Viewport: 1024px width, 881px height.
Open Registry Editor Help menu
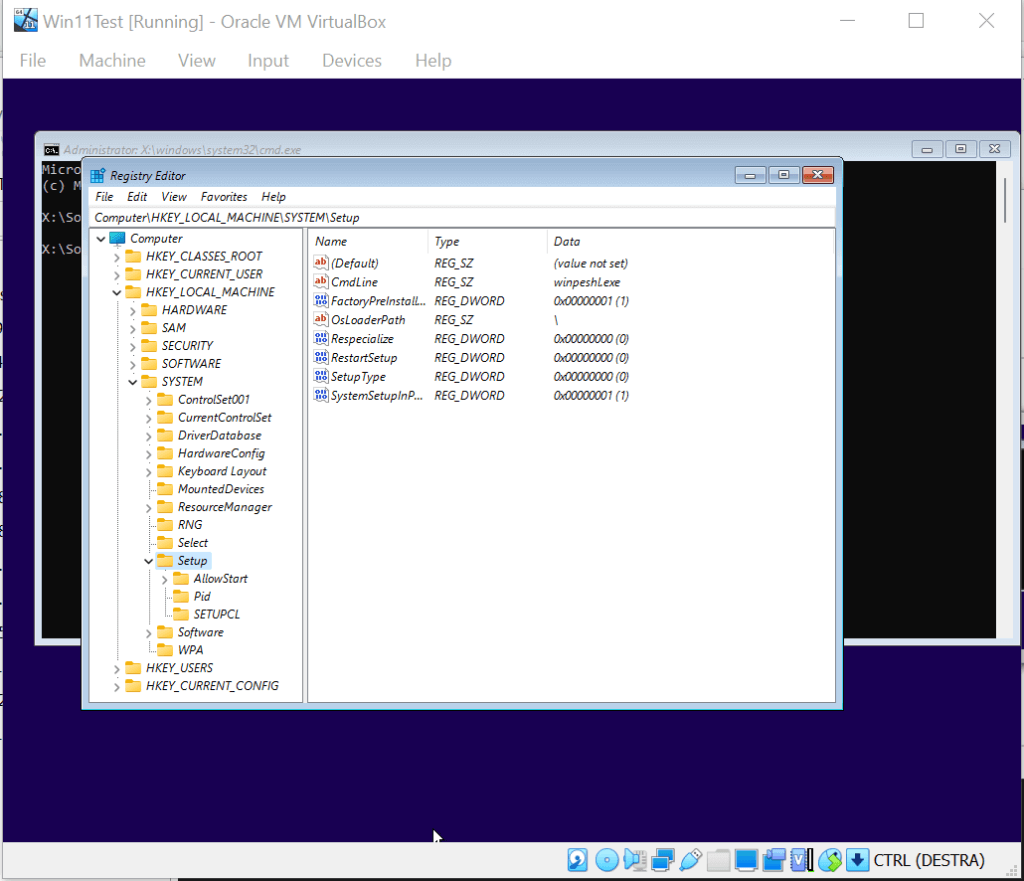pyautogui.click(x=274, y=197)
